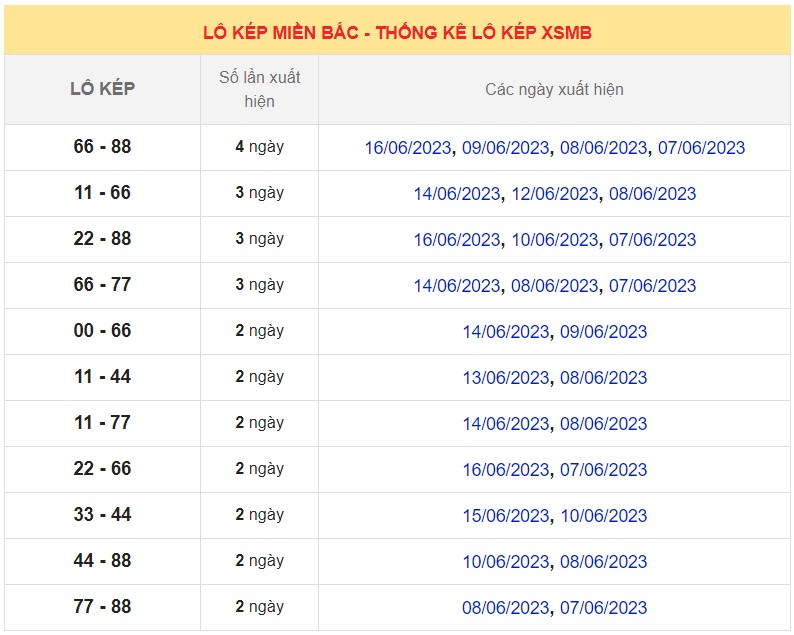This screenshot has height=635, width=794.
Task: Click the Số lần xuất hiện column header
Action: click(259, 89)
